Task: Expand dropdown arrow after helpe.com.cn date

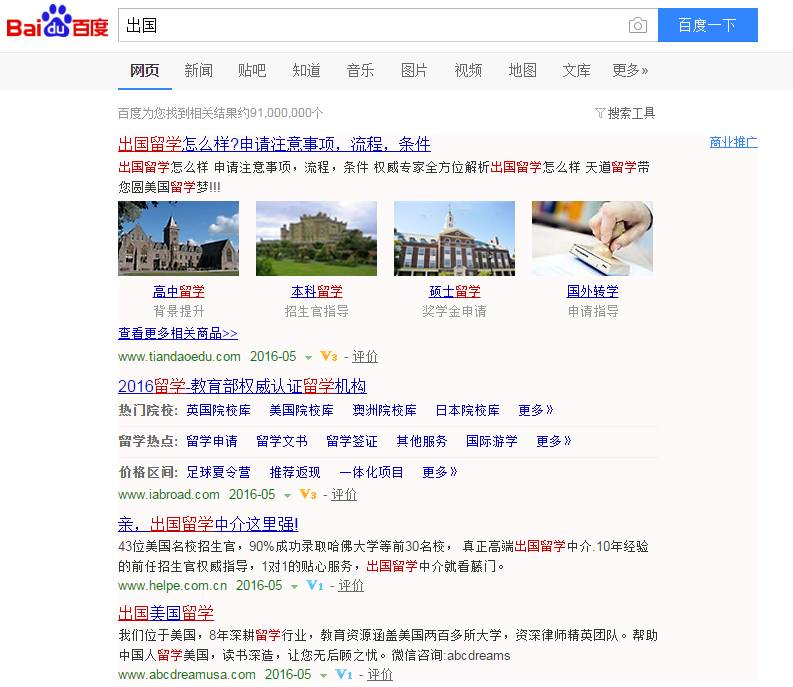Action: pos(294,587)
